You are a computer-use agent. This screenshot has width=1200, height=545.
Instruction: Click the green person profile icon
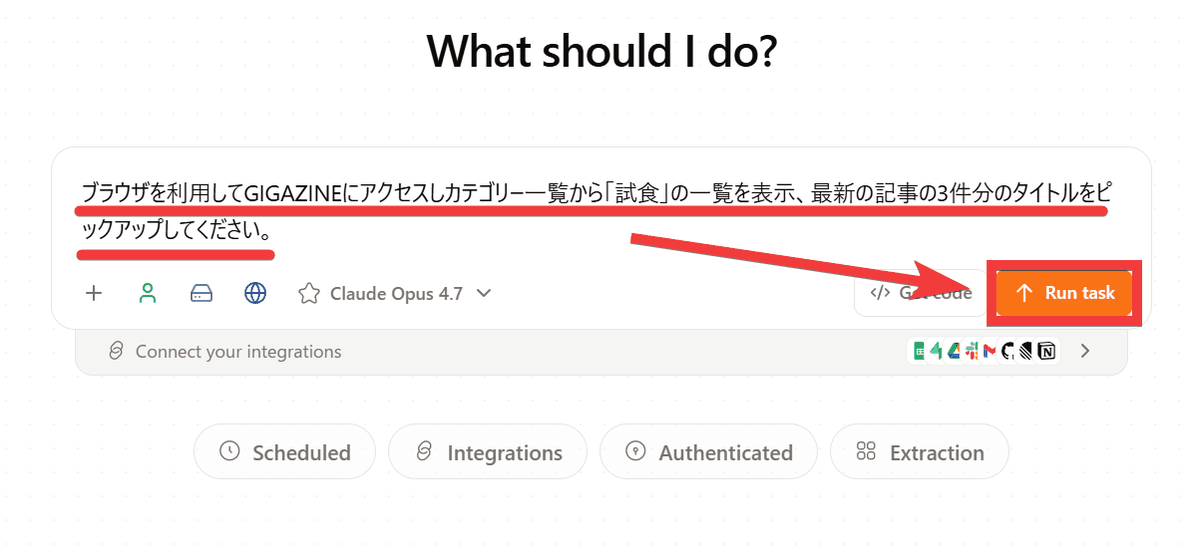click(148, 293)
